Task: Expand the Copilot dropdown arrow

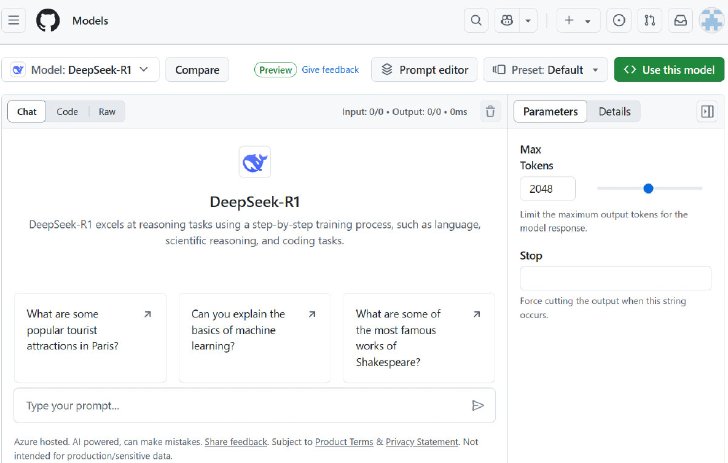Action: [528, 20]
